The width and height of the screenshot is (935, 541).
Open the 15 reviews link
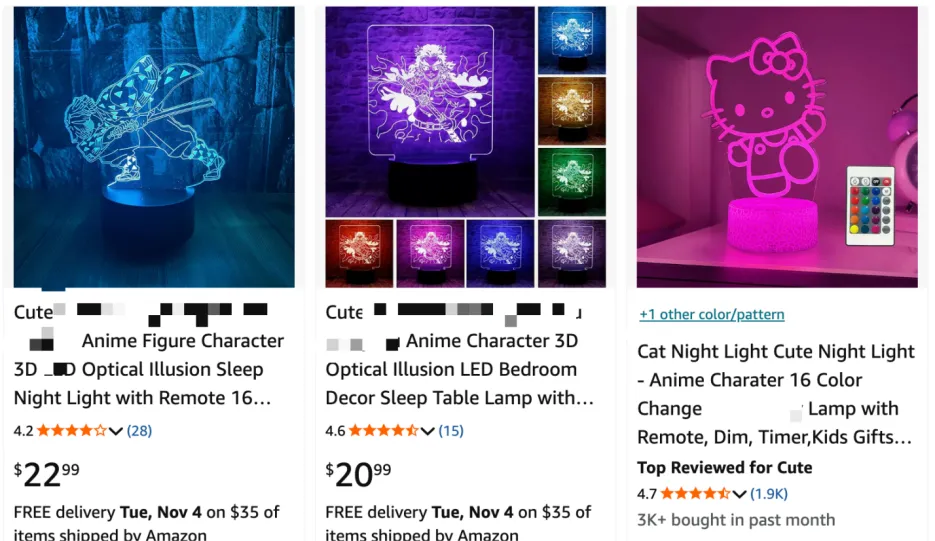point(451,431)
